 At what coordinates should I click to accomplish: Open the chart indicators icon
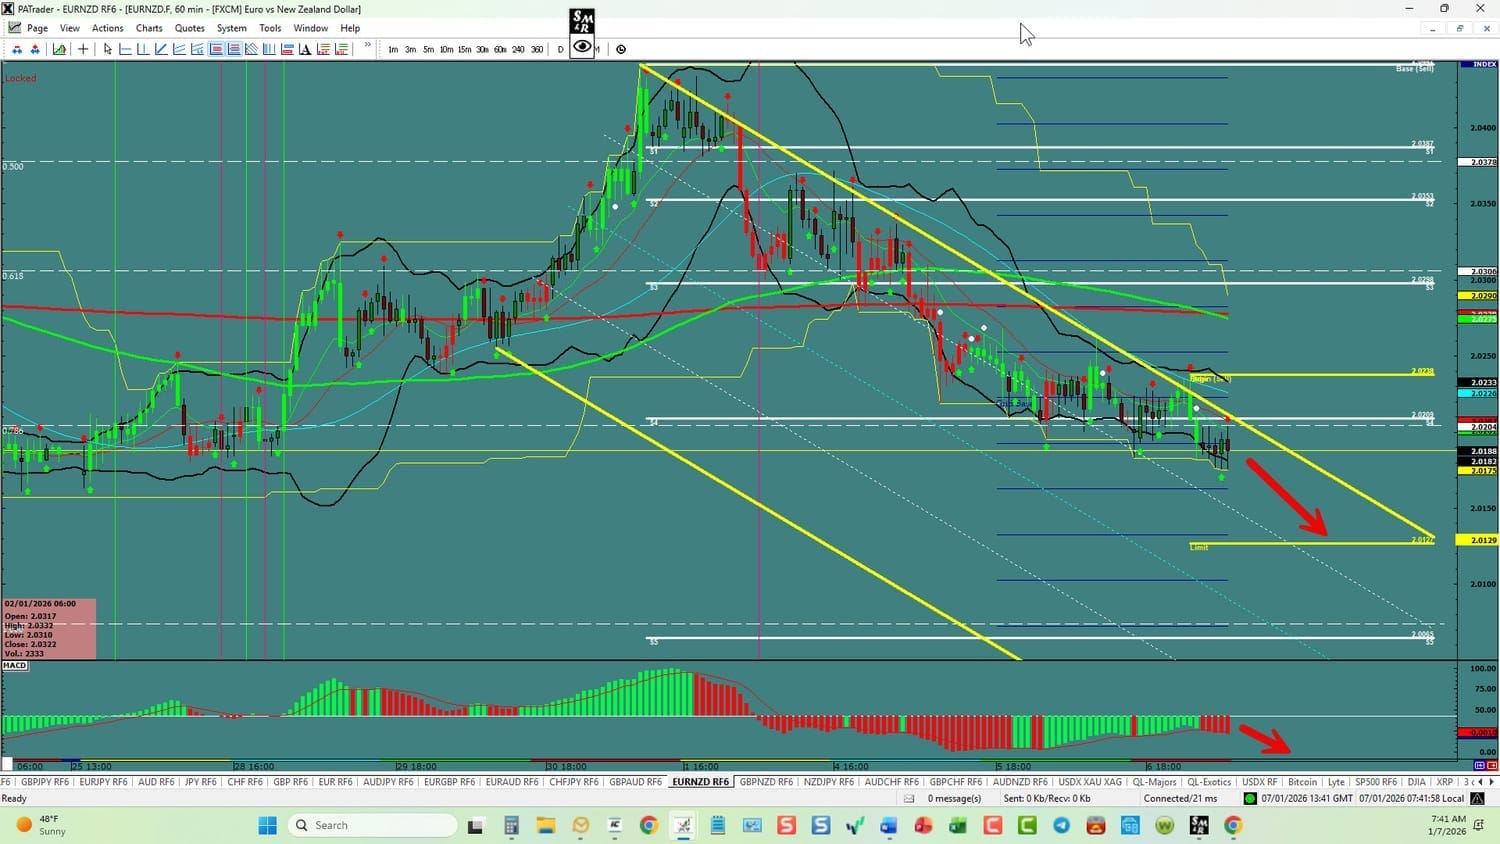click(60, 49)
